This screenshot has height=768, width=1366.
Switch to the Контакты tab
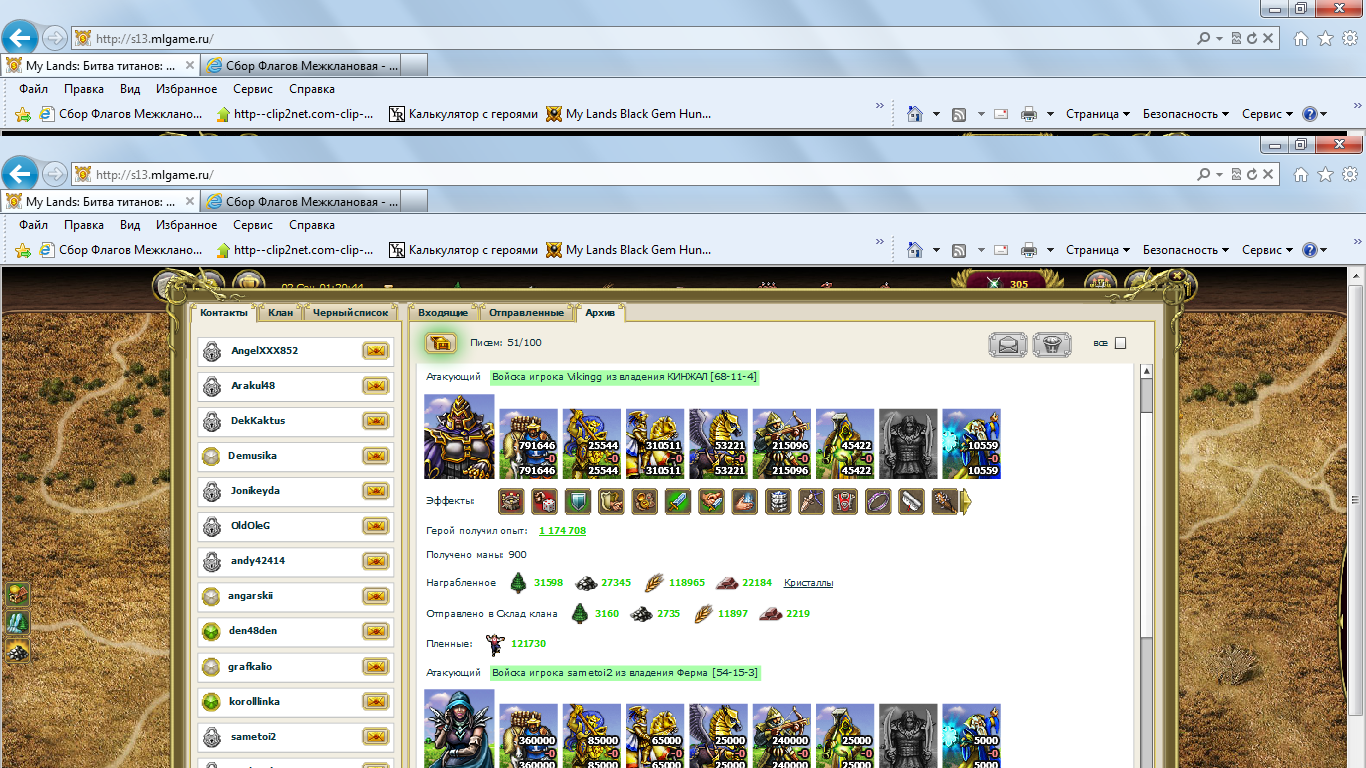224,313
